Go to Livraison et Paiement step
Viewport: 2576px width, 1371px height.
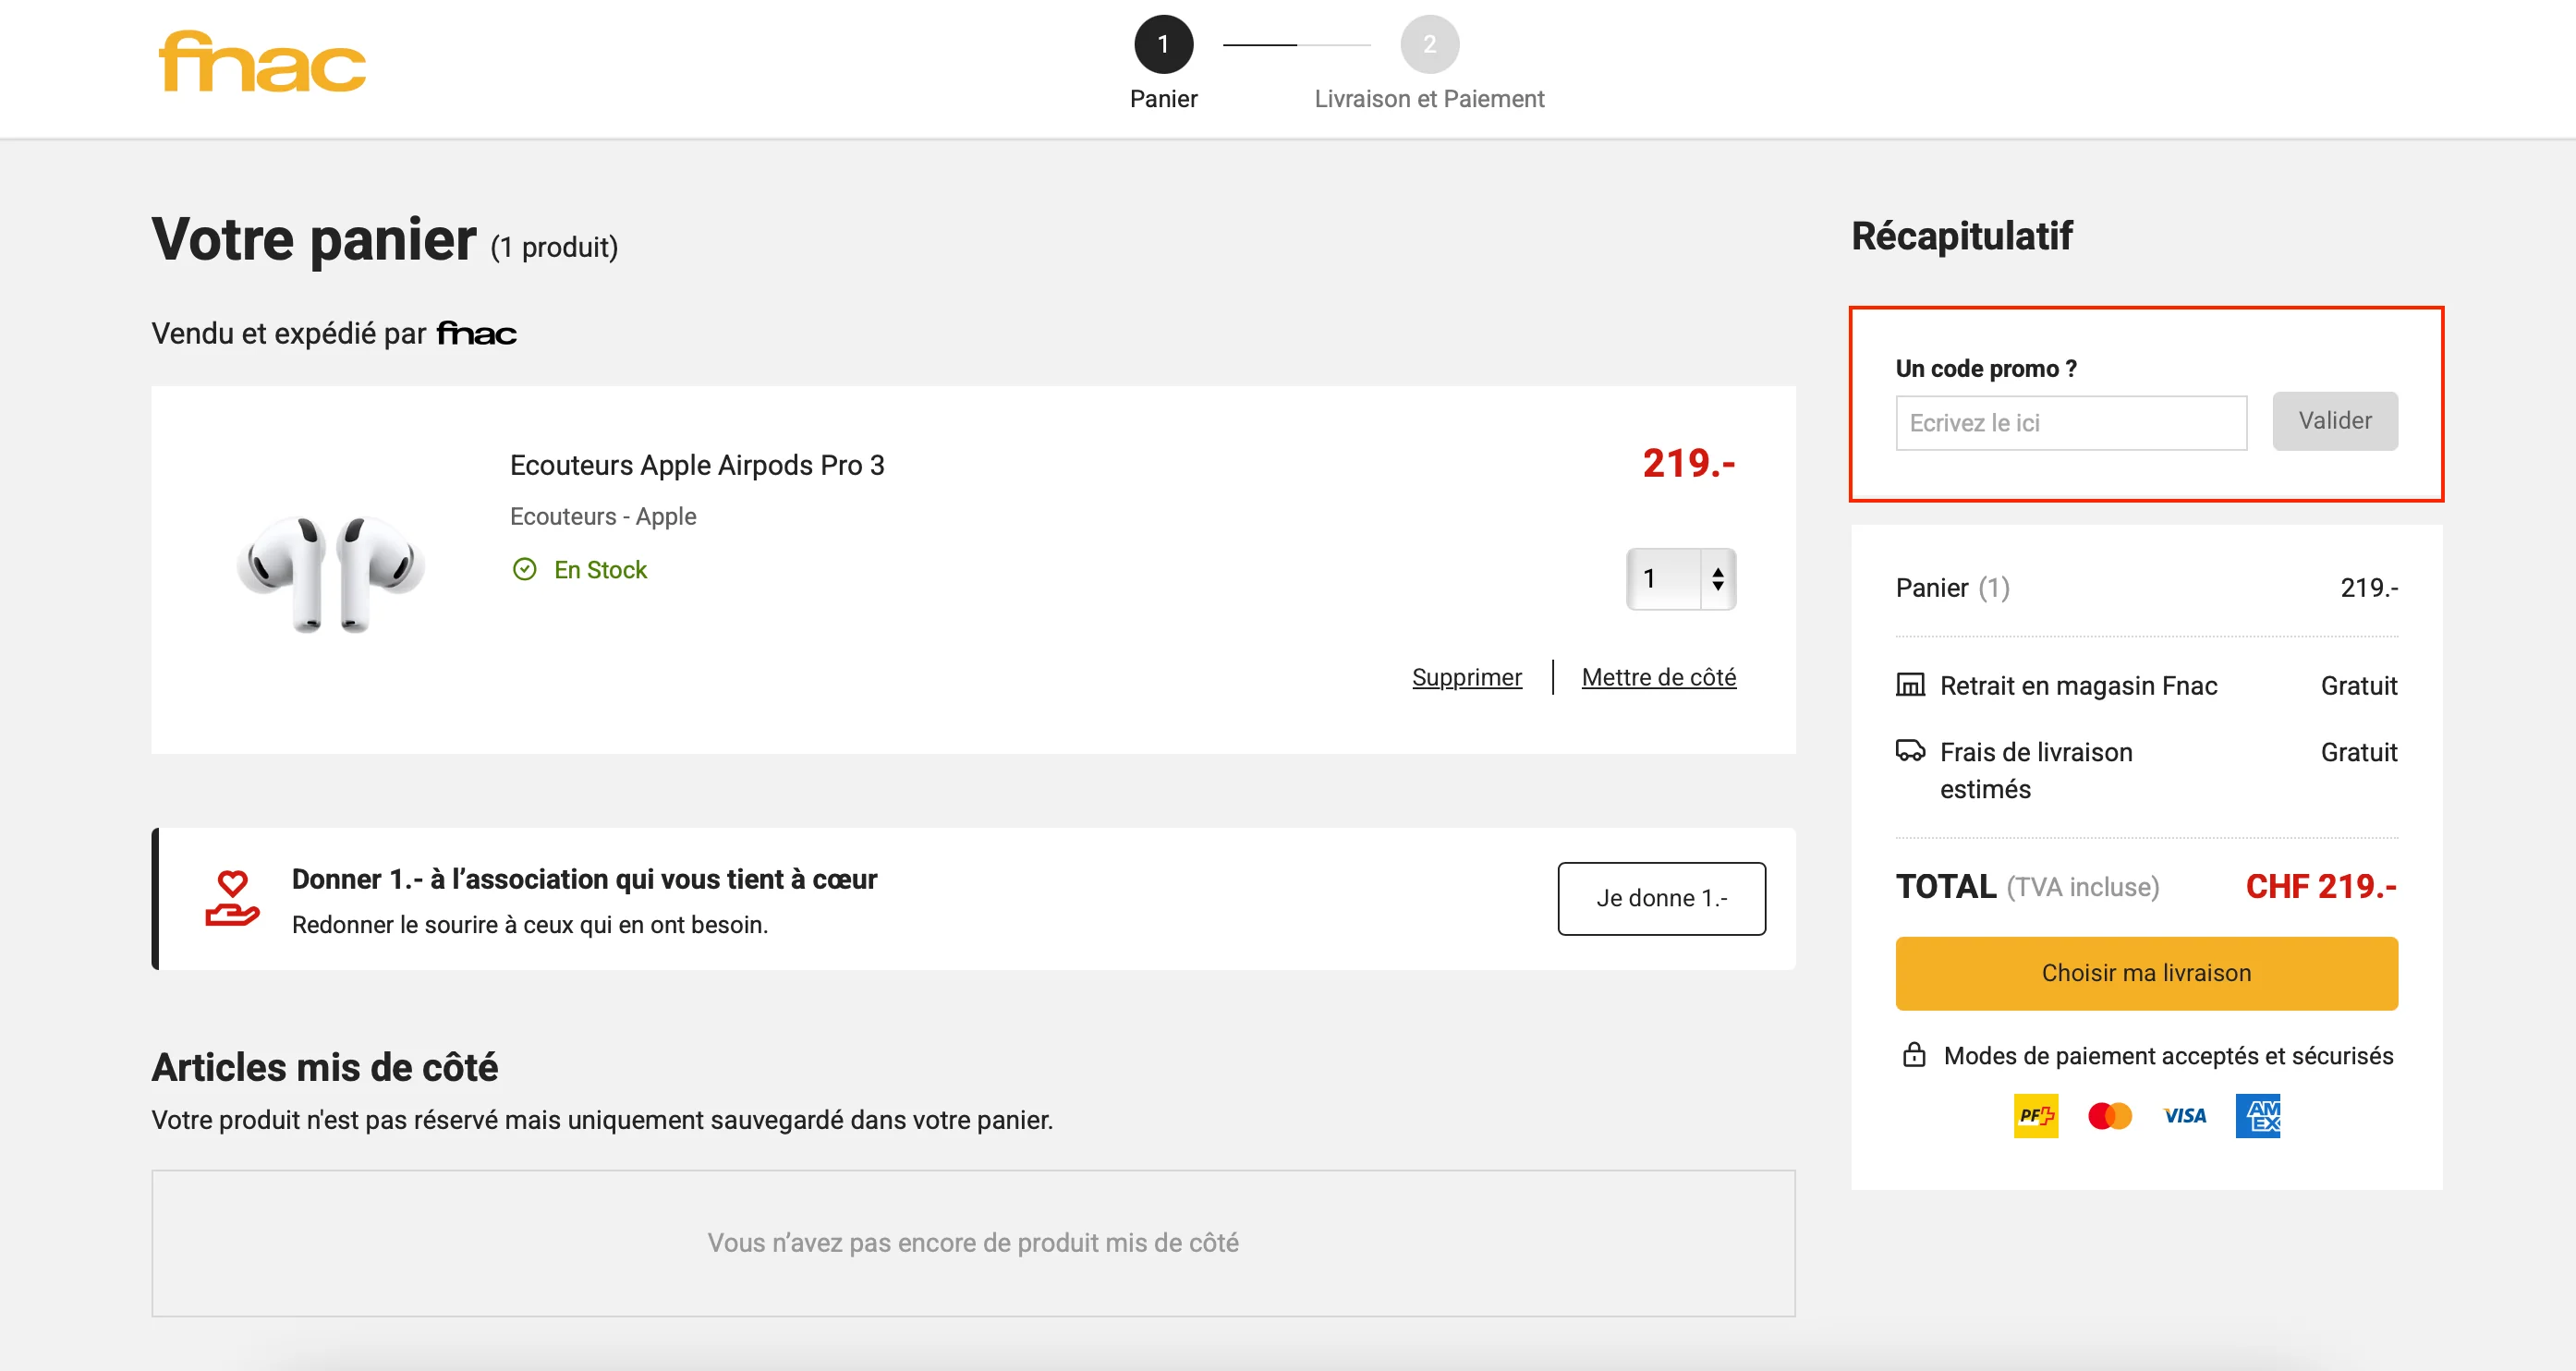tap(1430, 44)
